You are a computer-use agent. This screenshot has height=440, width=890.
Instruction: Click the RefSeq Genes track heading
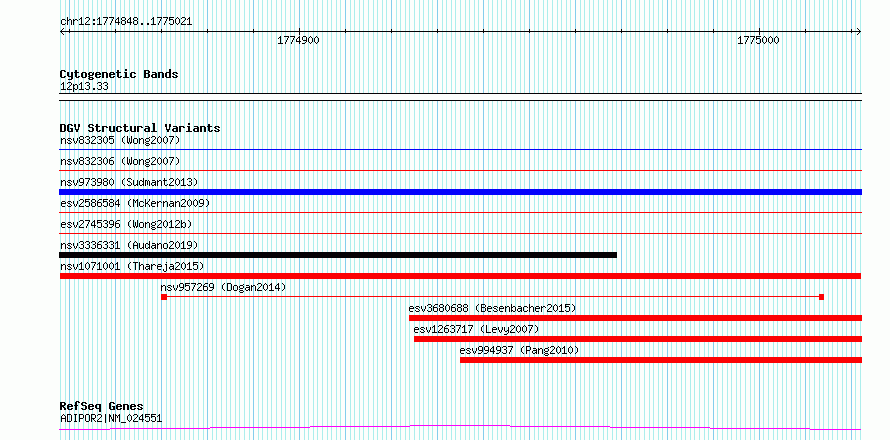(102, 406)
